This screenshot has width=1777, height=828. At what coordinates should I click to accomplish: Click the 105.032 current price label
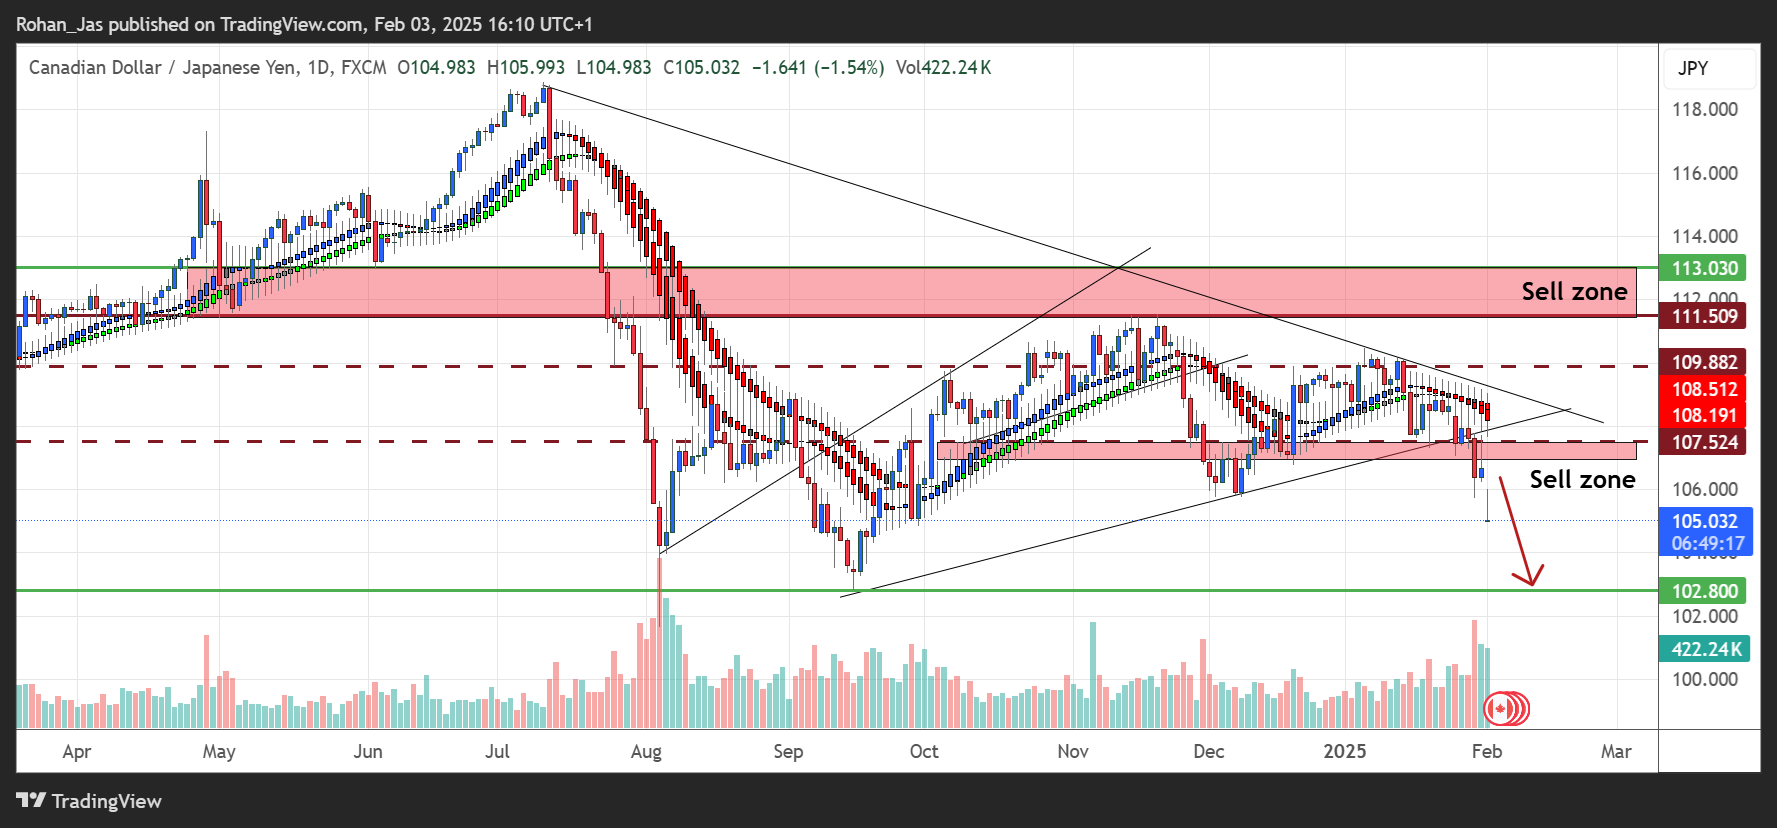point(1705,521)
